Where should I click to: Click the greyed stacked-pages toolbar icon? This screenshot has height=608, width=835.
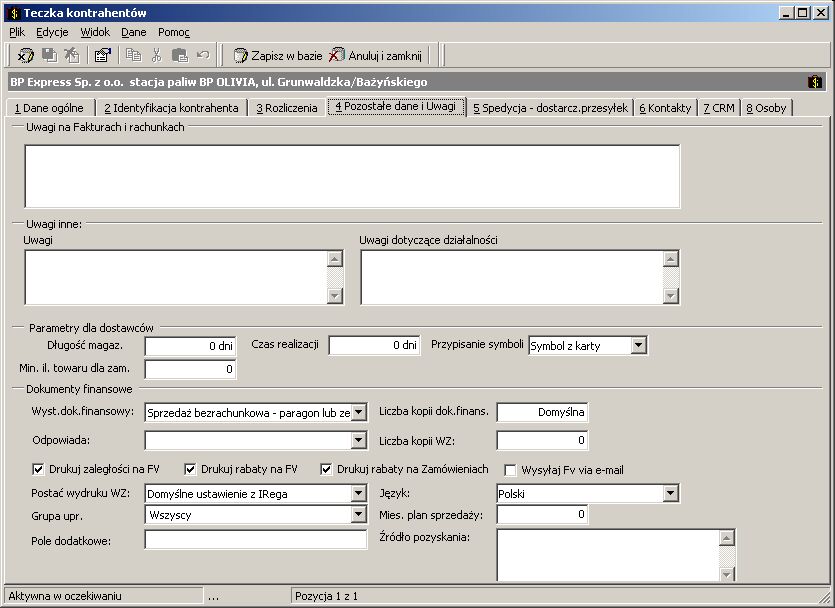[50, 55]
